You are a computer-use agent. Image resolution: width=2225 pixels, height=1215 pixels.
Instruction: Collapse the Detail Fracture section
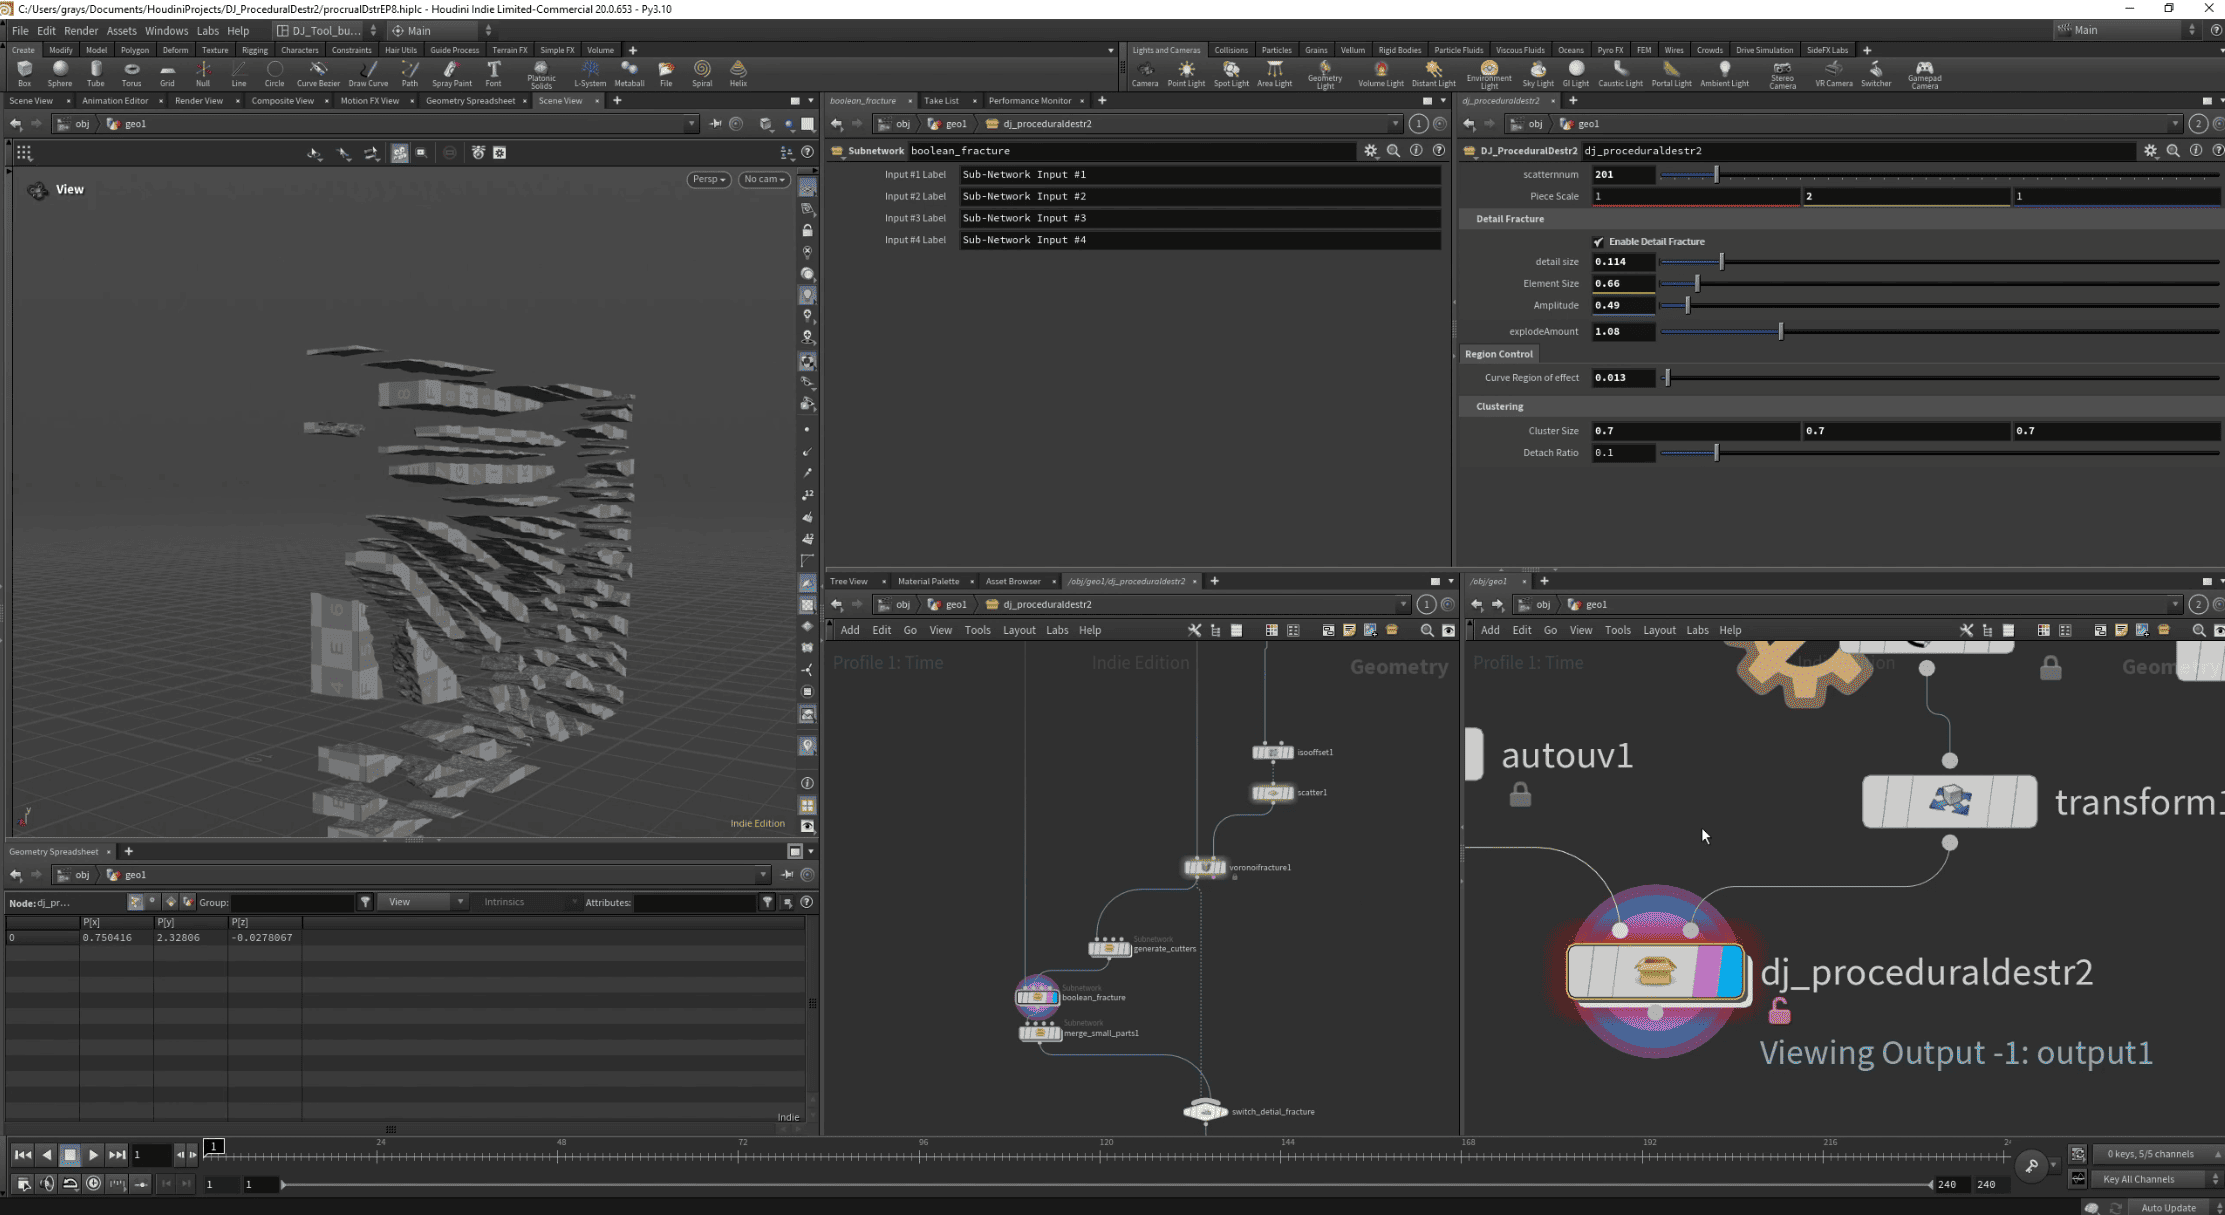click(1509, 219)
